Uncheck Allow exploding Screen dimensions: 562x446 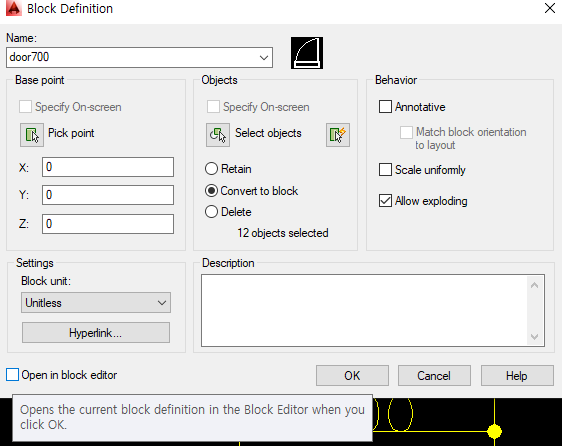[385, 201]
